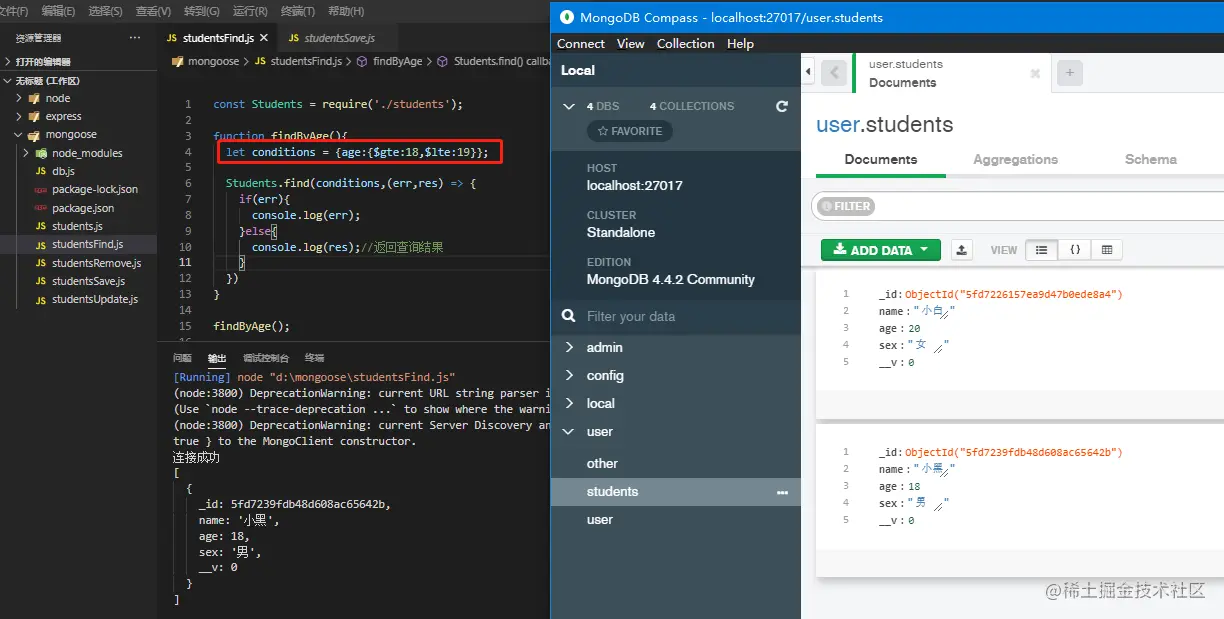Expand the 打开的编辑器 section
1224x619 pixels.
pos(8,62)
